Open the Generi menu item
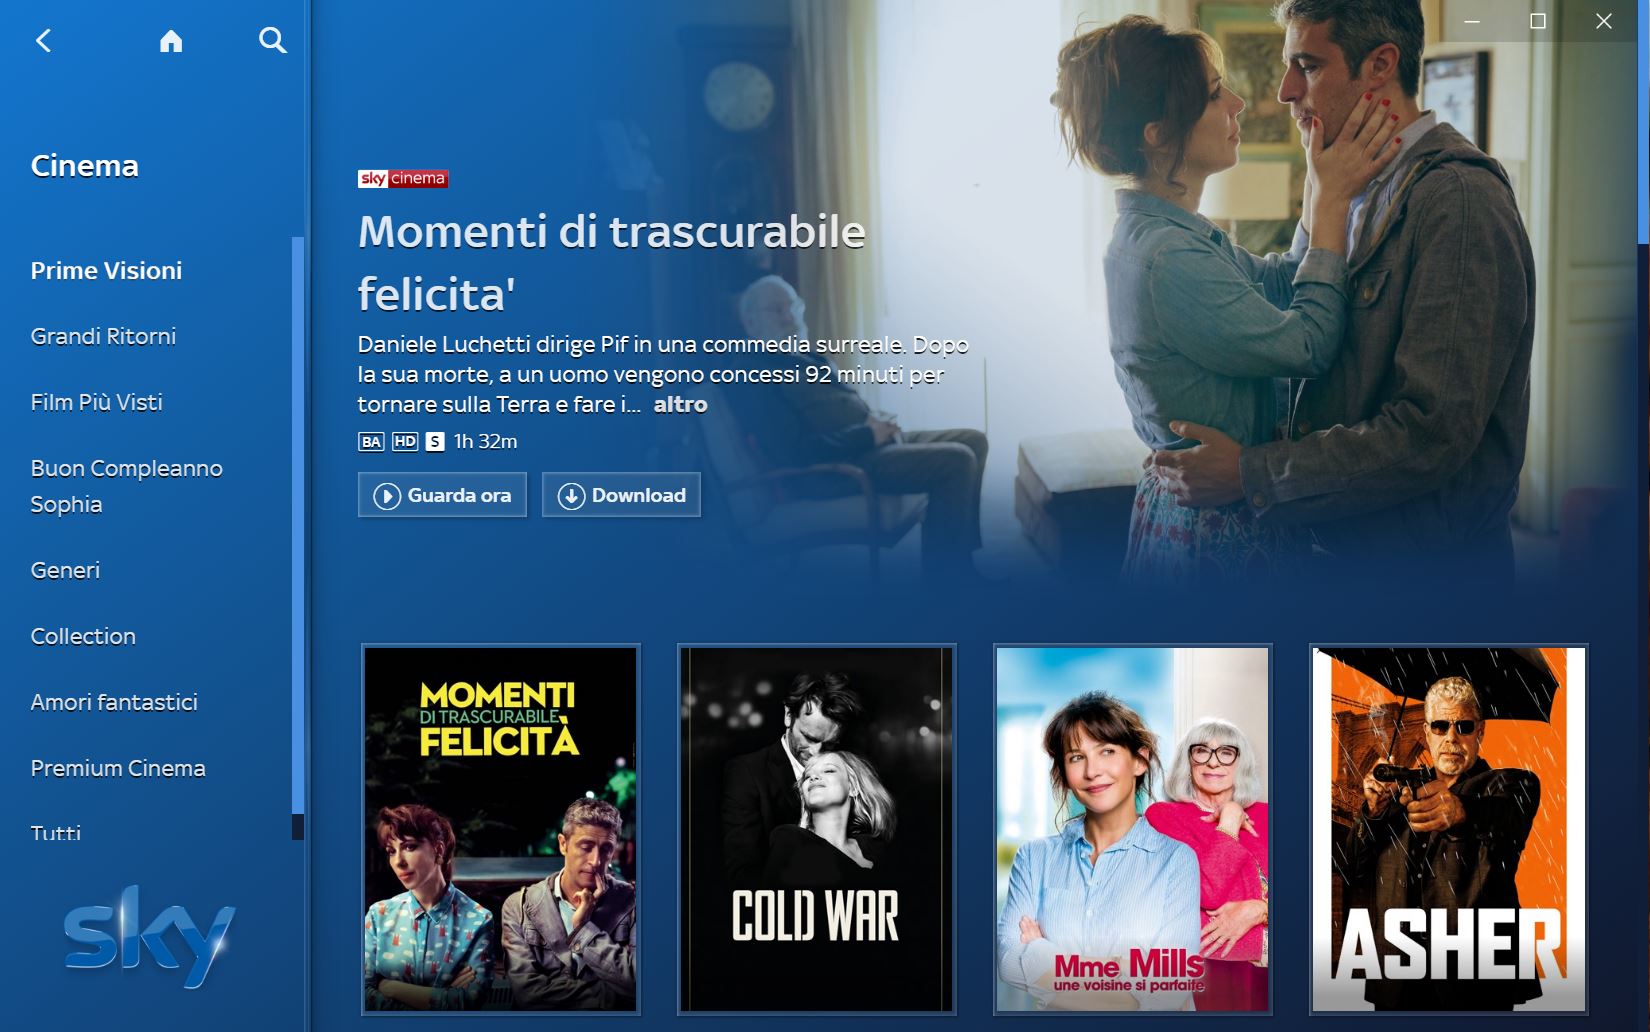 [x=65, y=570]
